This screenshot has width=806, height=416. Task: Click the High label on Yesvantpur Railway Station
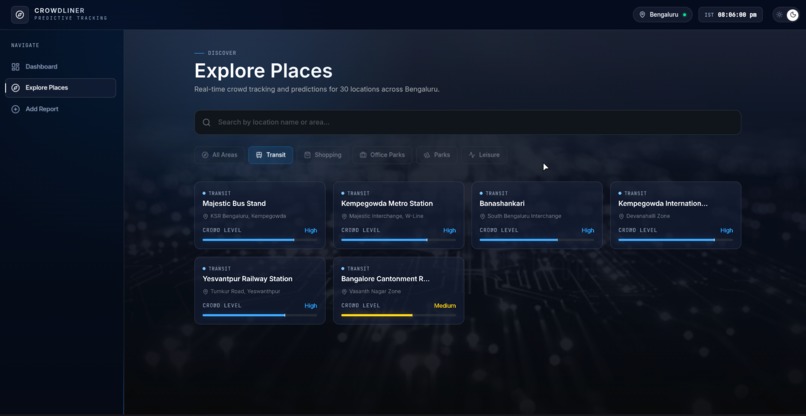310,305
